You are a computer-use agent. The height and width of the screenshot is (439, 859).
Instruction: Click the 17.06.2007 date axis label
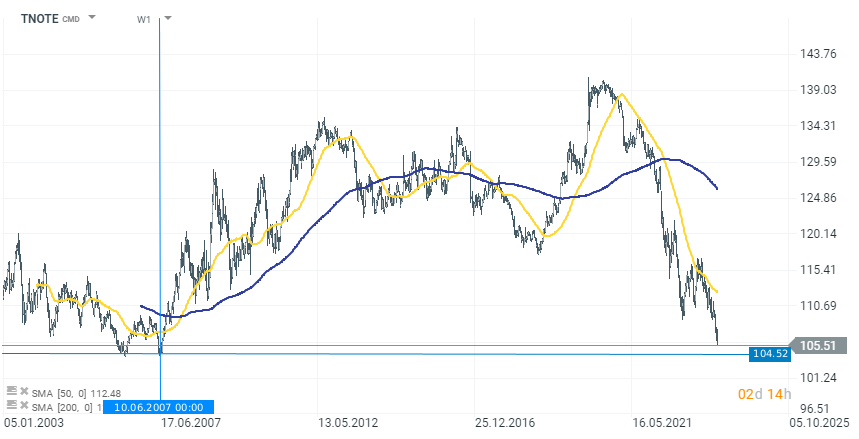(x=191, y=423)
